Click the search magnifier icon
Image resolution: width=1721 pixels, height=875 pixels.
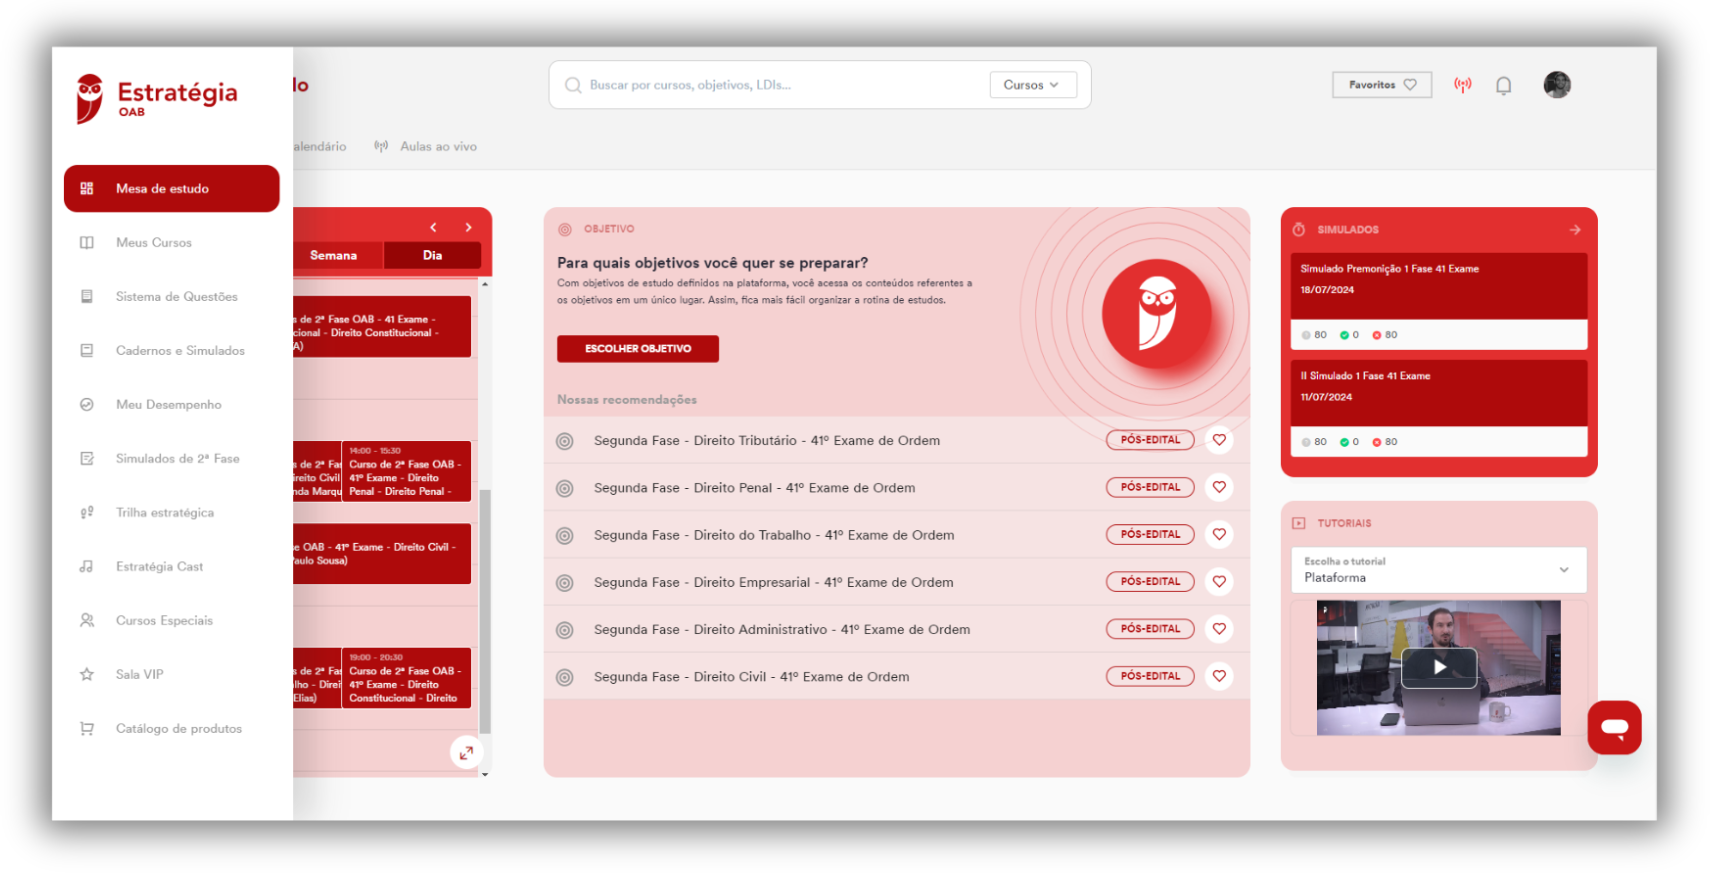point(573,85)
